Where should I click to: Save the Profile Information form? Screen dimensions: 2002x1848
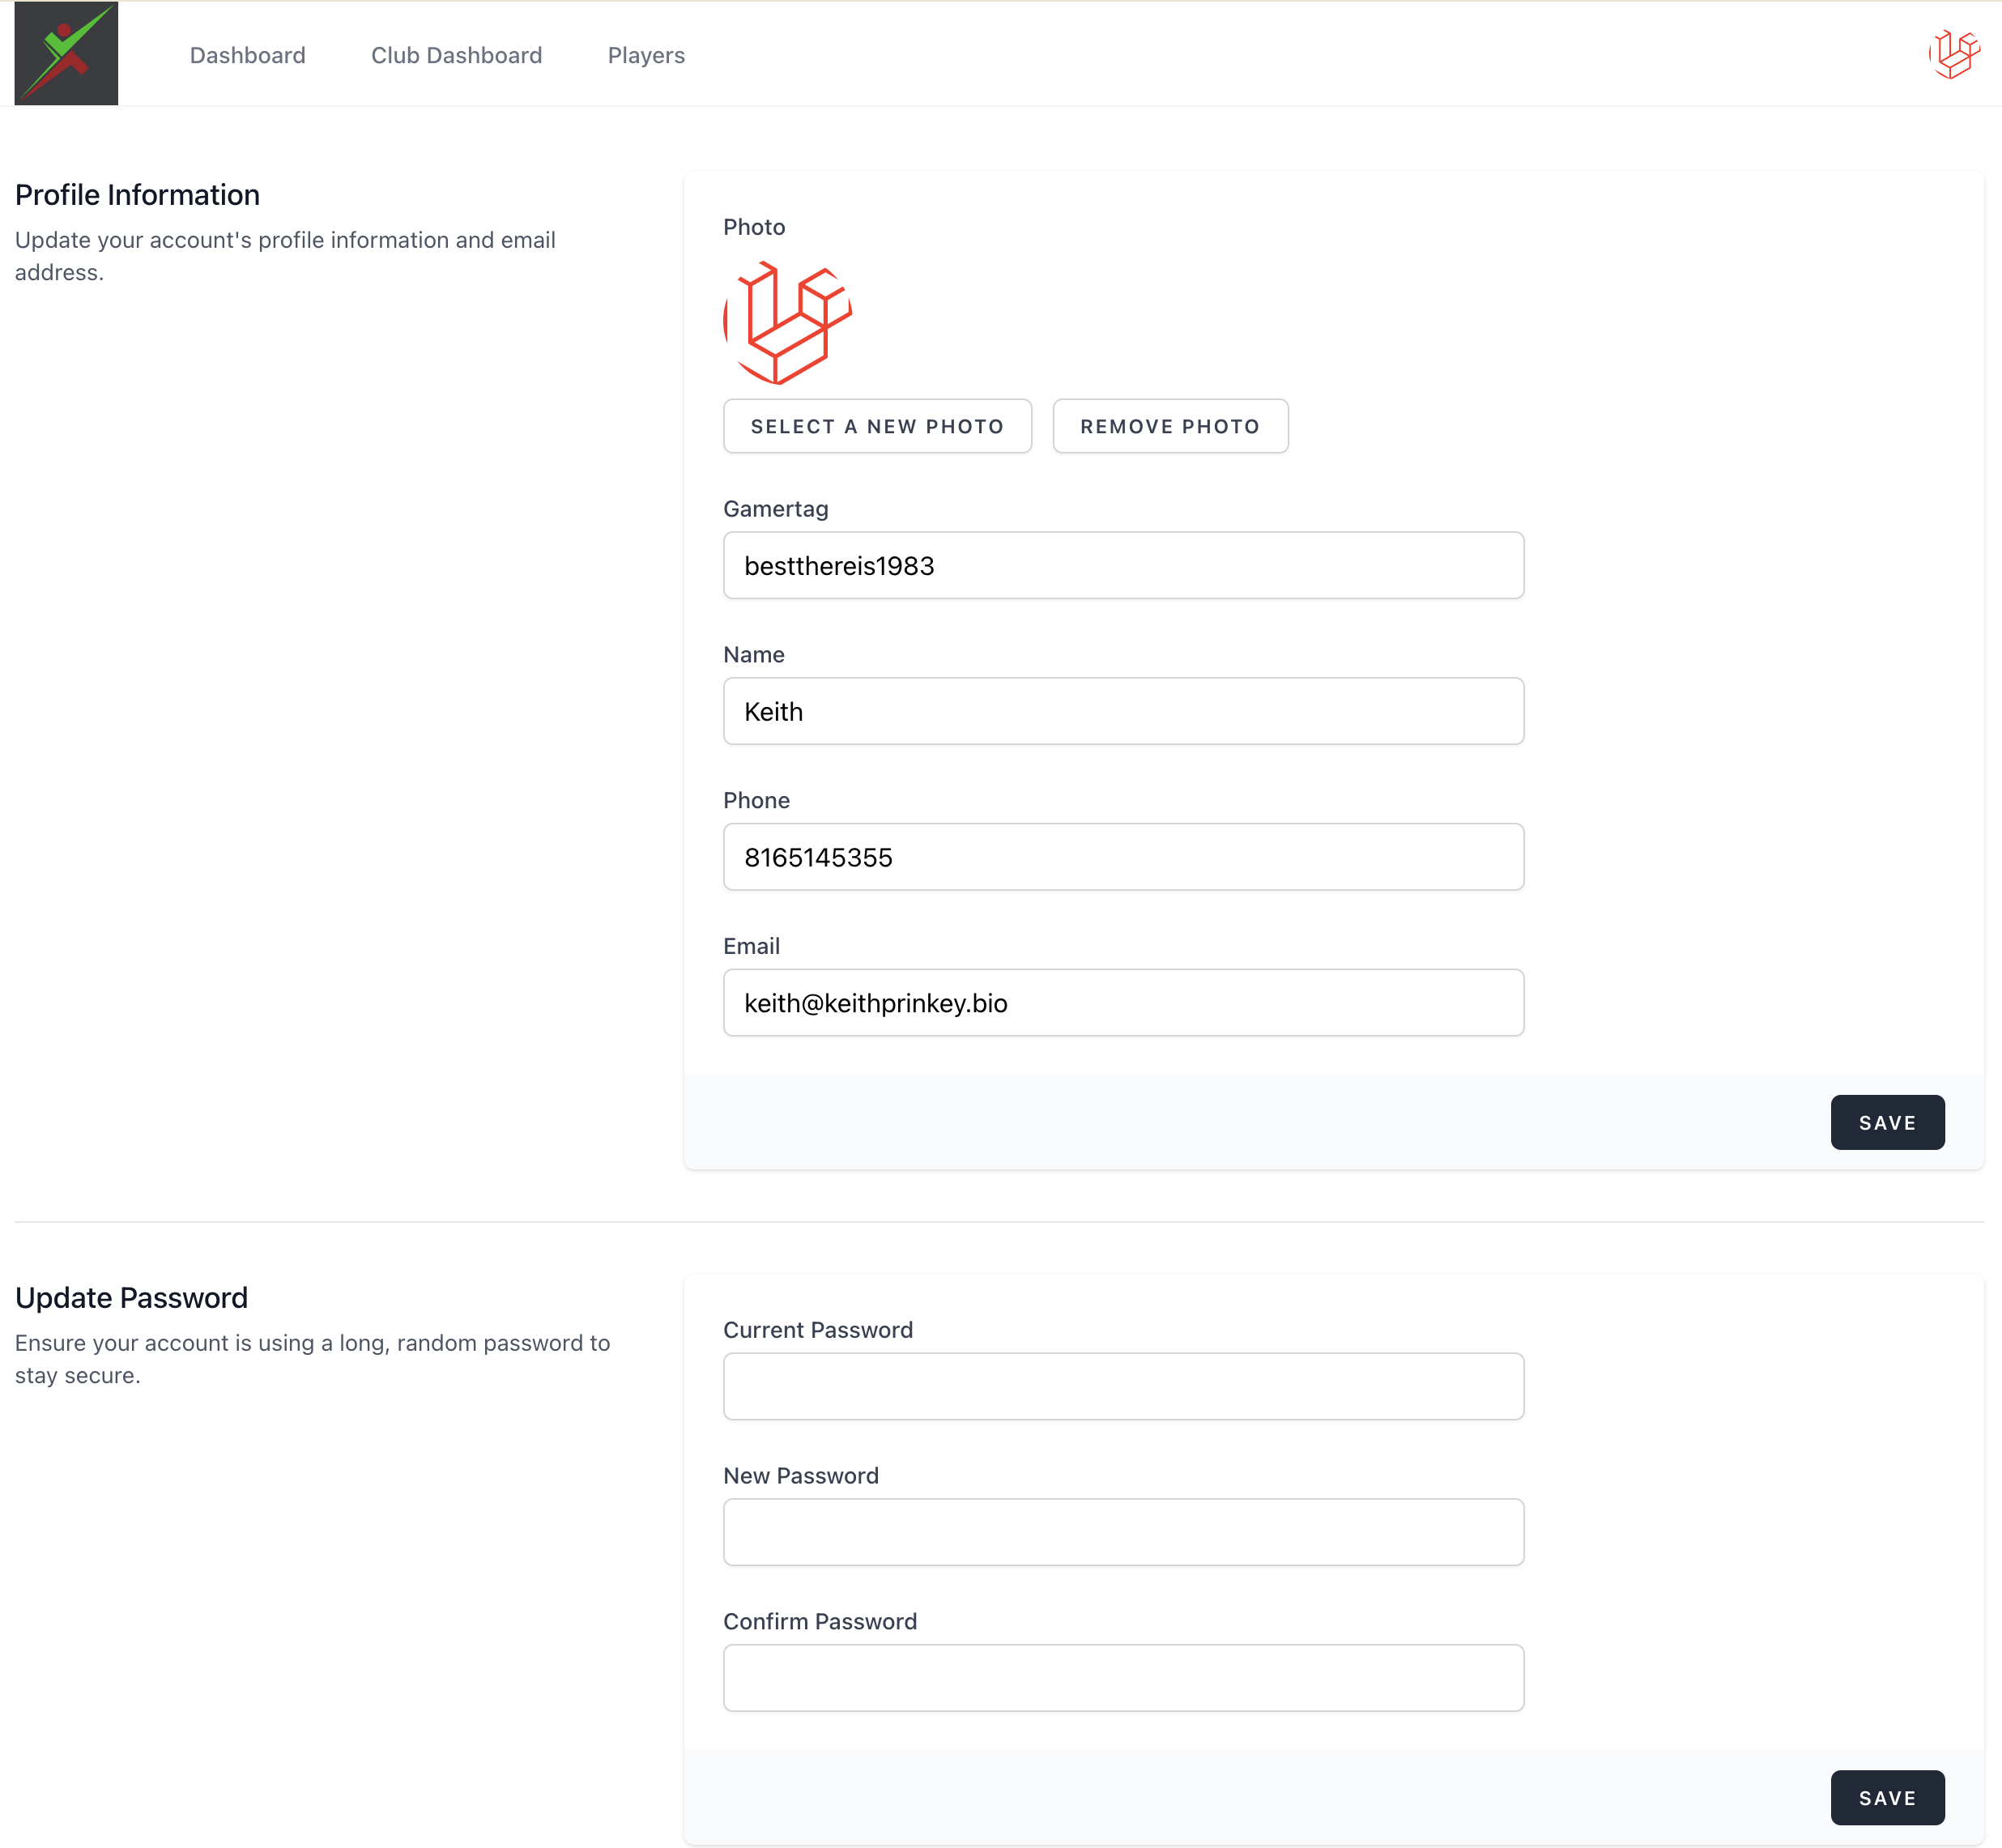click(x=1886, y=1122)
